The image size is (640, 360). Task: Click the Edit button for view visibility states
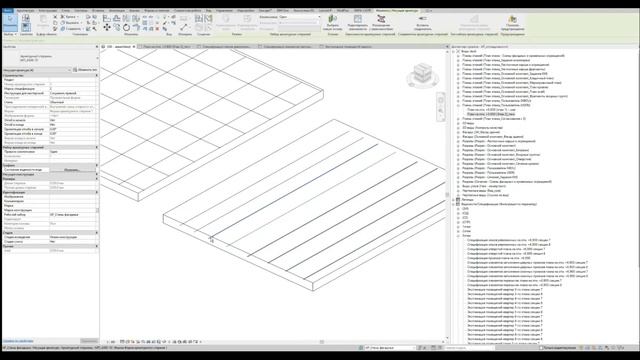coord(72,170)
